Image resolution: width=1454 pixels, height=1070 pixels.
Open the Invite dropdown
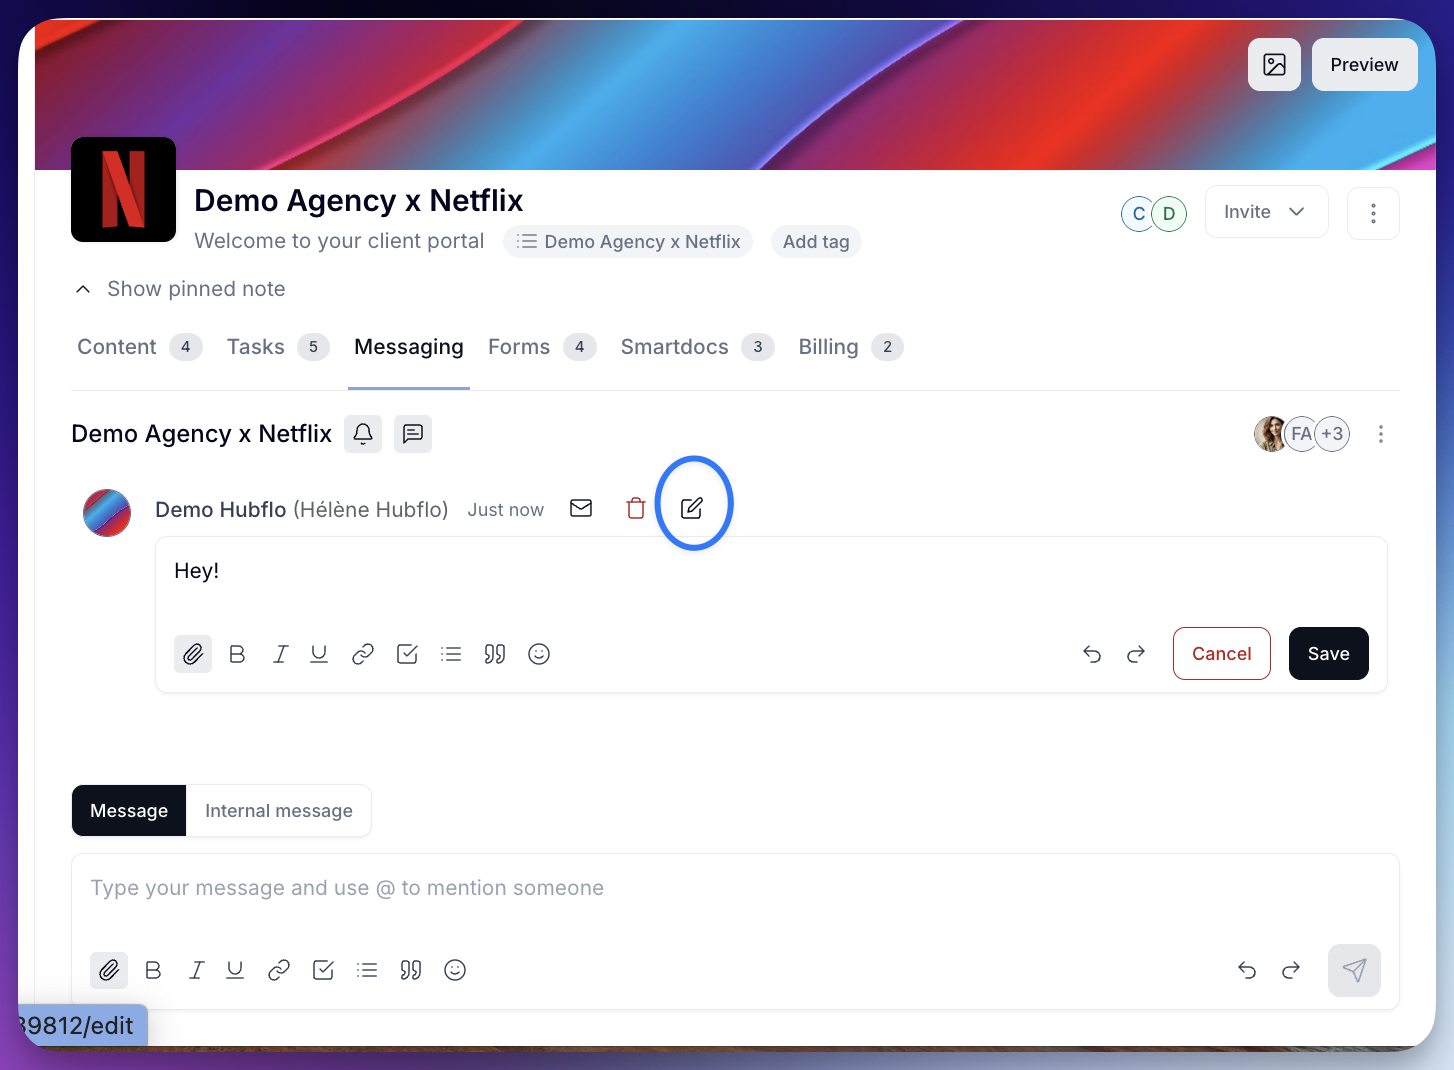tap(1266, 212)
